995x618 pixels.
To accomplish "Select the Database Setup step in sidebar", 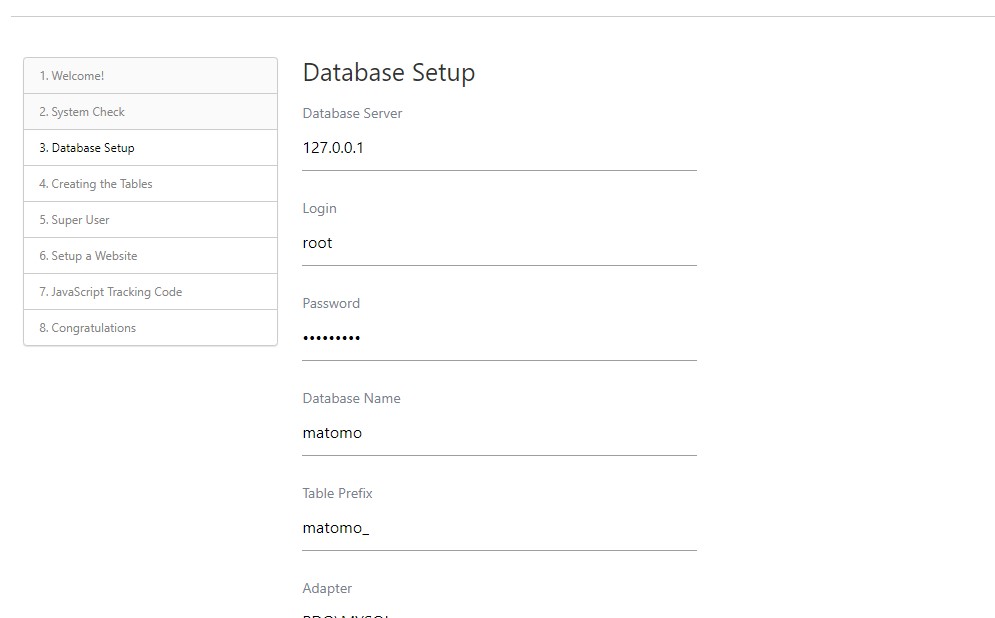I will (x=87, y=148).
